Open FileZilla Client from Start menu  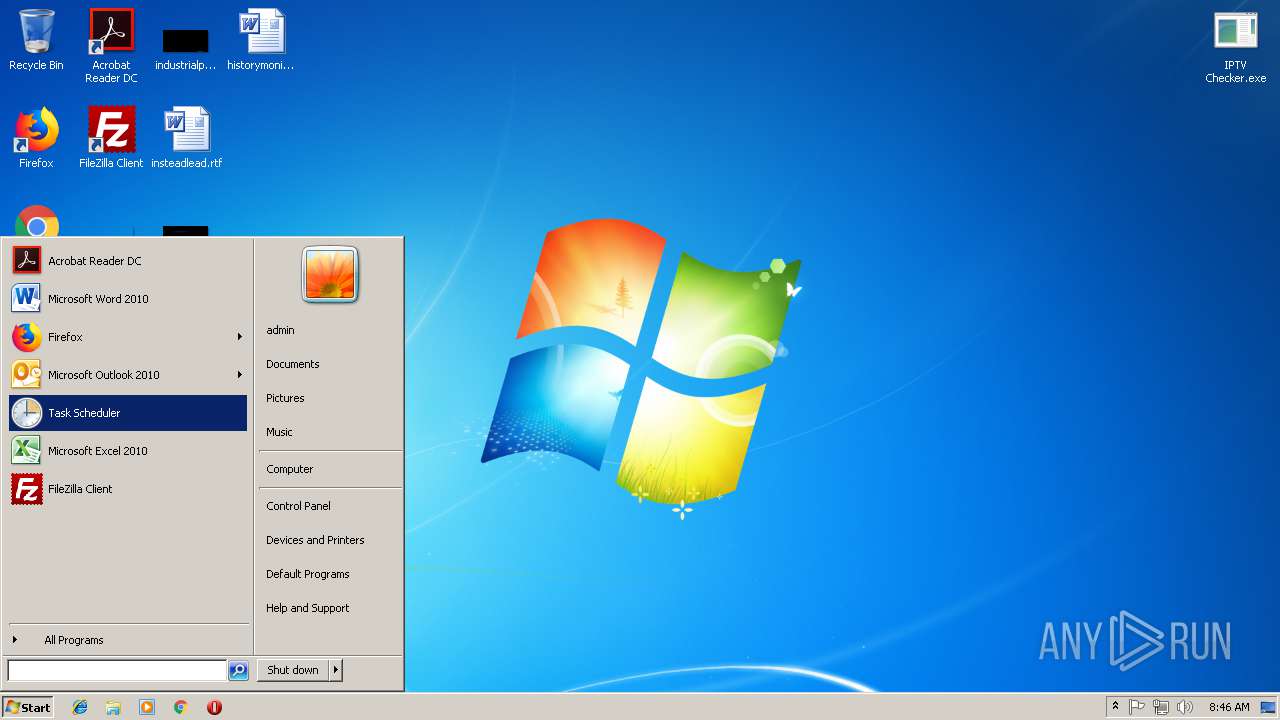[x=128, y=489]
